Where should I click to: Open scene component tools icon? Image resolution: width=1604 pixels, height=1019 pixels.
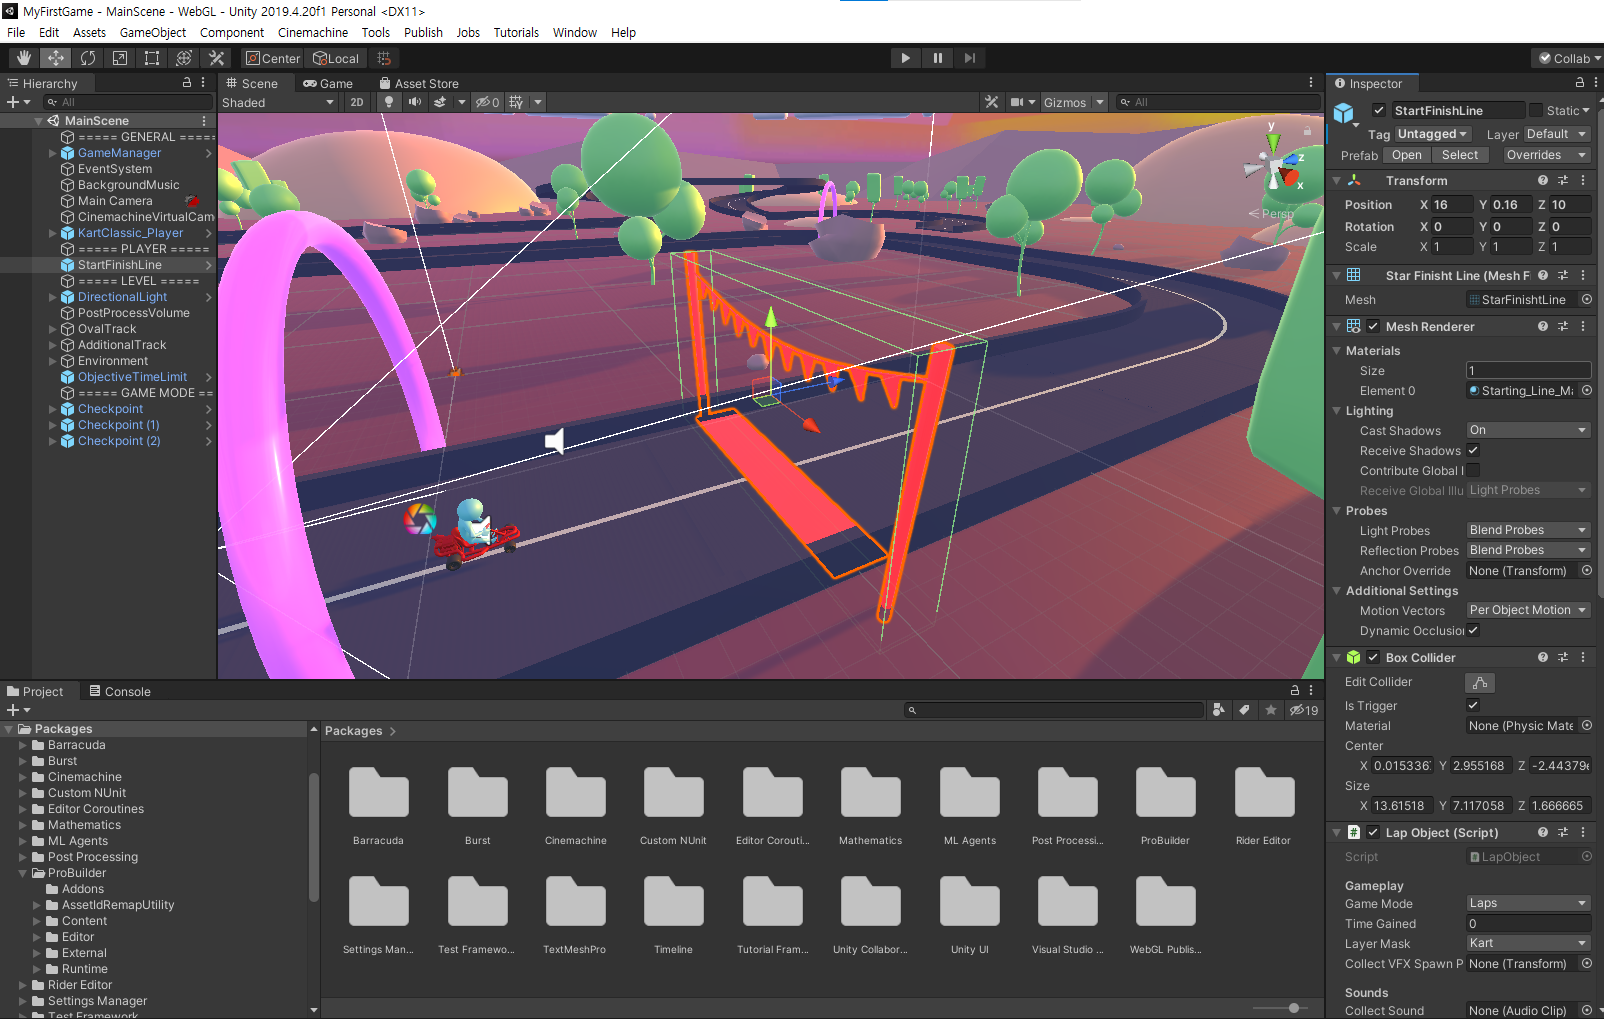(x=991, y=102)
